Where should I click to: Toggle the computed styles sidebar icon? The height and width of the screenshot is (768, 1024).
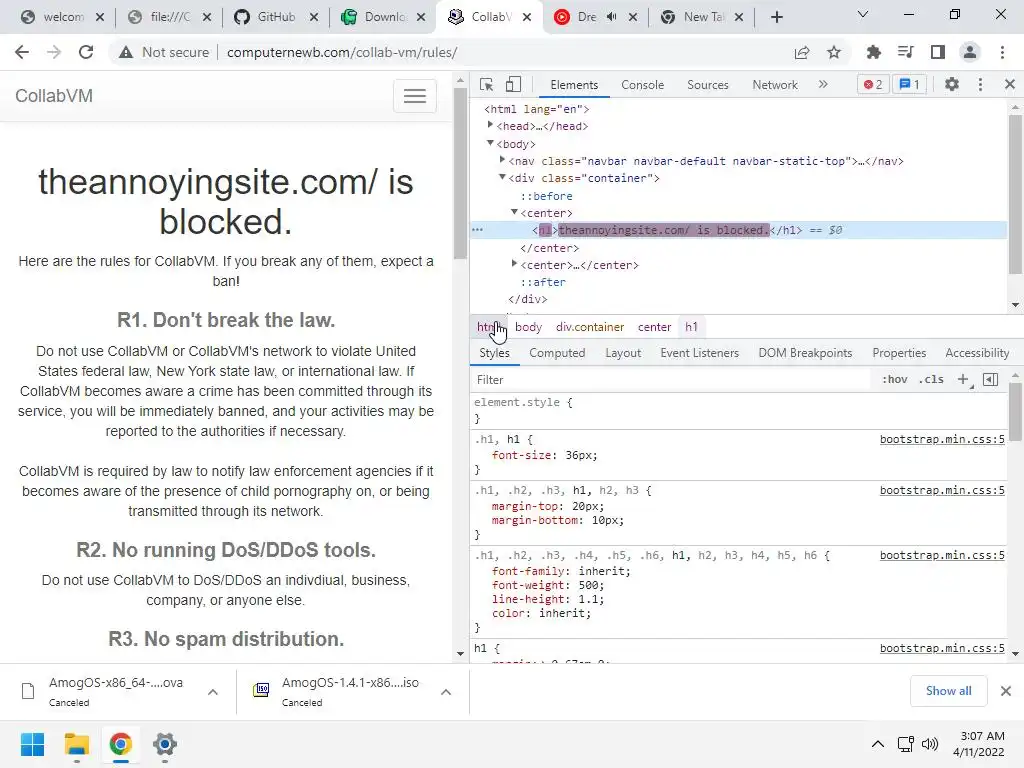(x=990, y=379)
